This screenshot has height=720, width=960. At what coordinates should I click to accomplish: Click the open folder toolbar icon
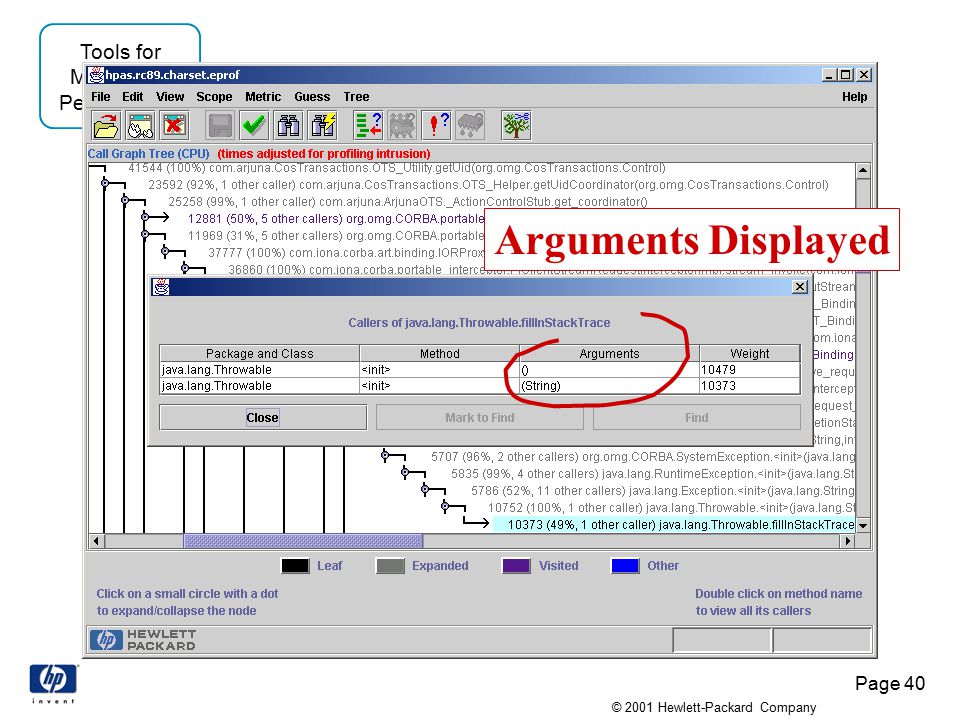(x=106, y=126)
